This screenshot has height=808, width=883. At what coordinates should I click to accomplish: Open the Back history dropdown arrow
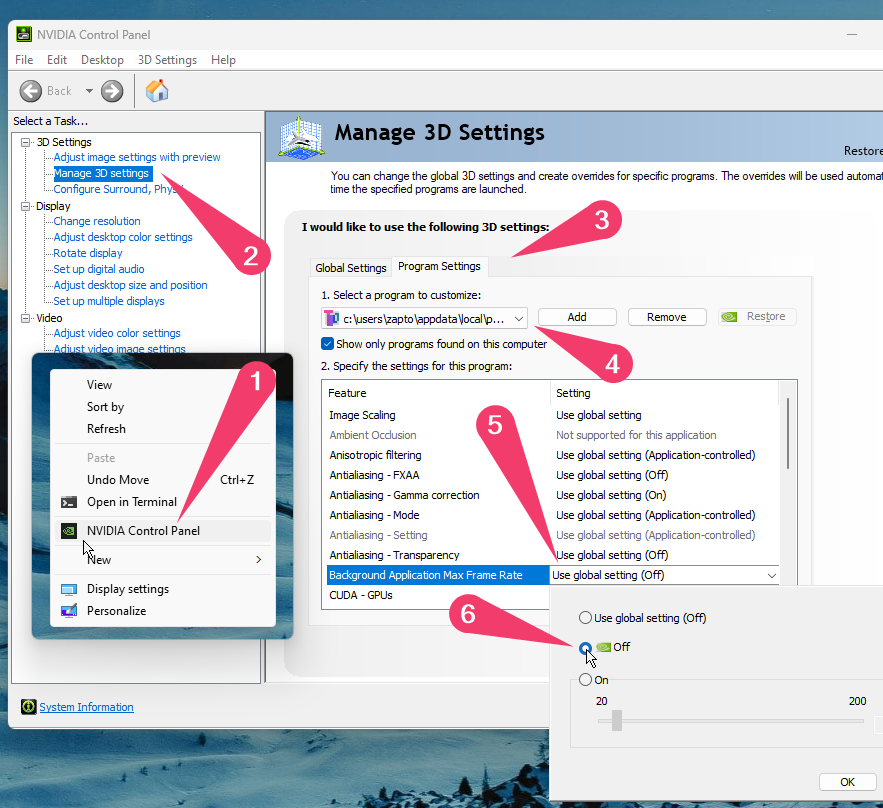click(x=89, y=91)
